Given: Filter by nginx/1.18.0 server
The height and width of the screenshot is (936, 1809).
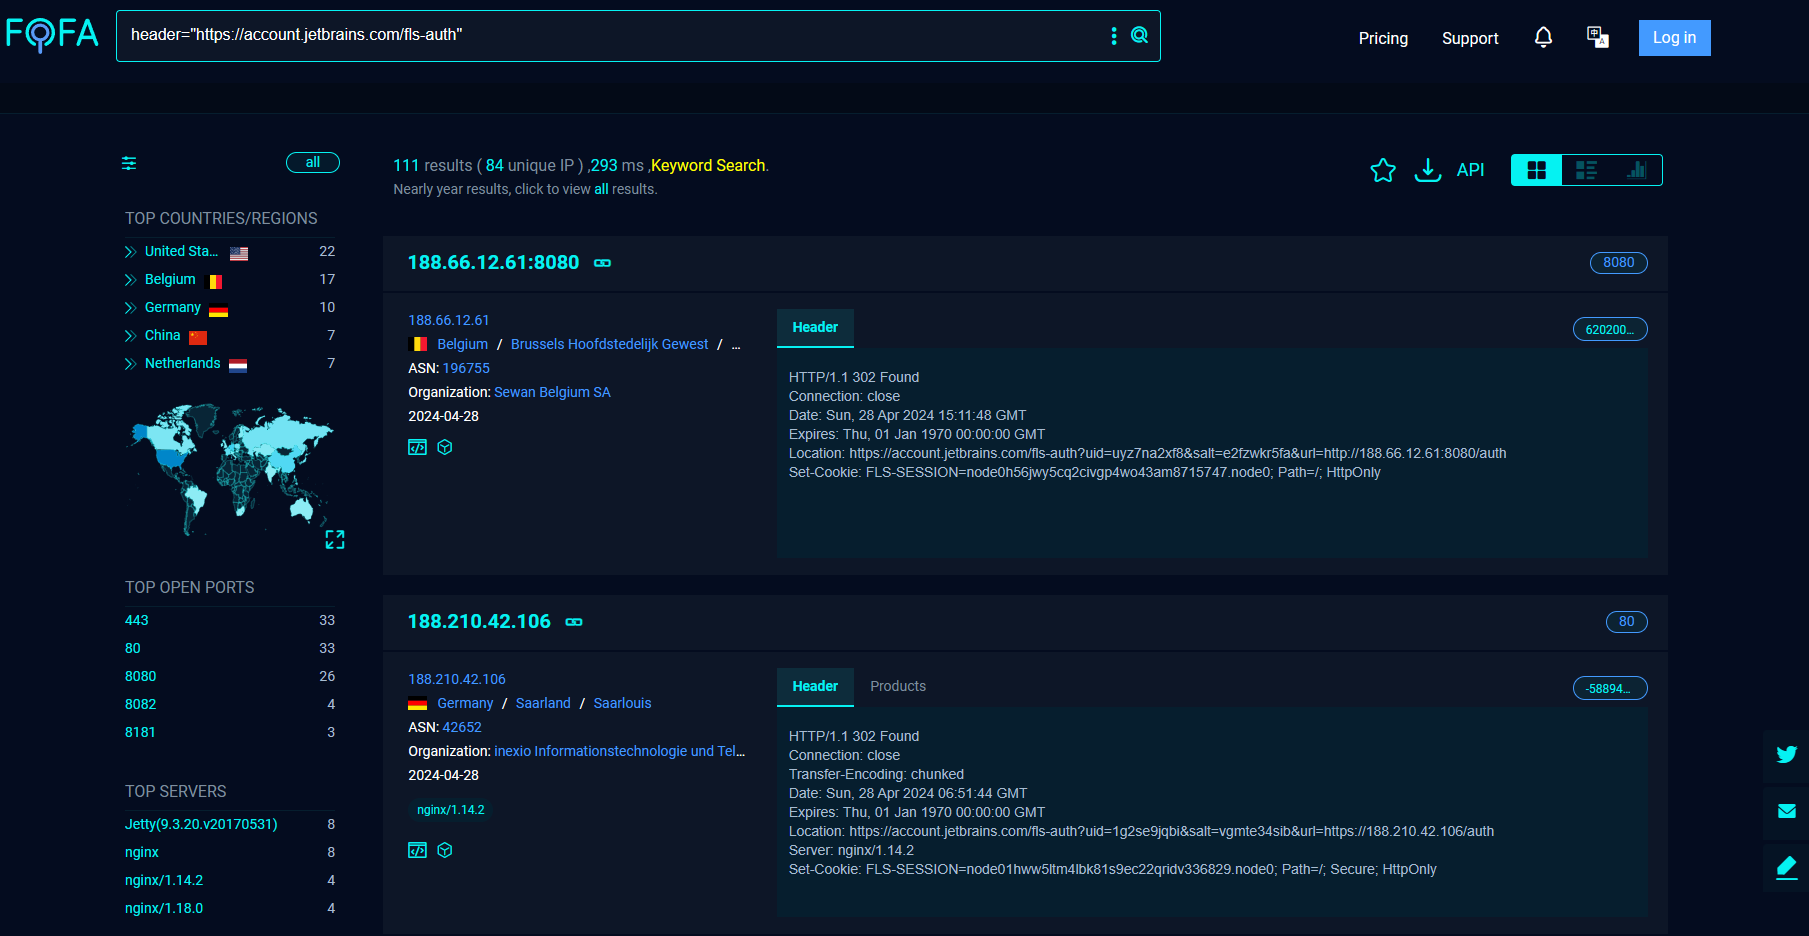Looking at the screenshot, I should [x=164, y=908].
